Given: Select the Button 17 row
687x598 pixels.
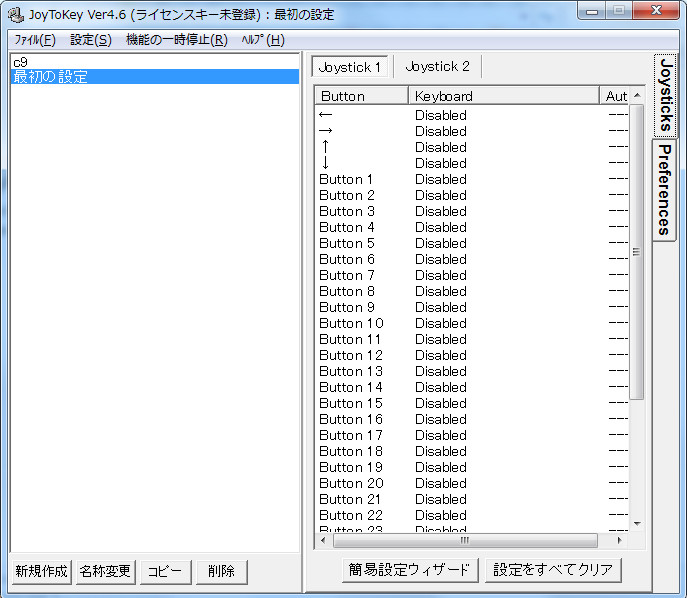Looking at the screenshot, I should point(472,435).
